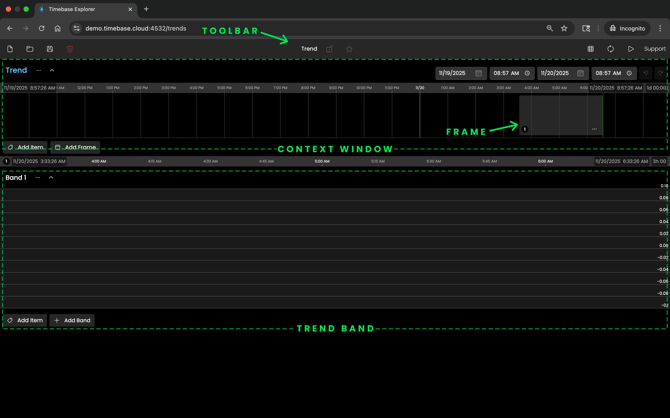Screen dimensions: 670x418
Task: Collapse Band 1 with chevron
Action: (51, 177)
